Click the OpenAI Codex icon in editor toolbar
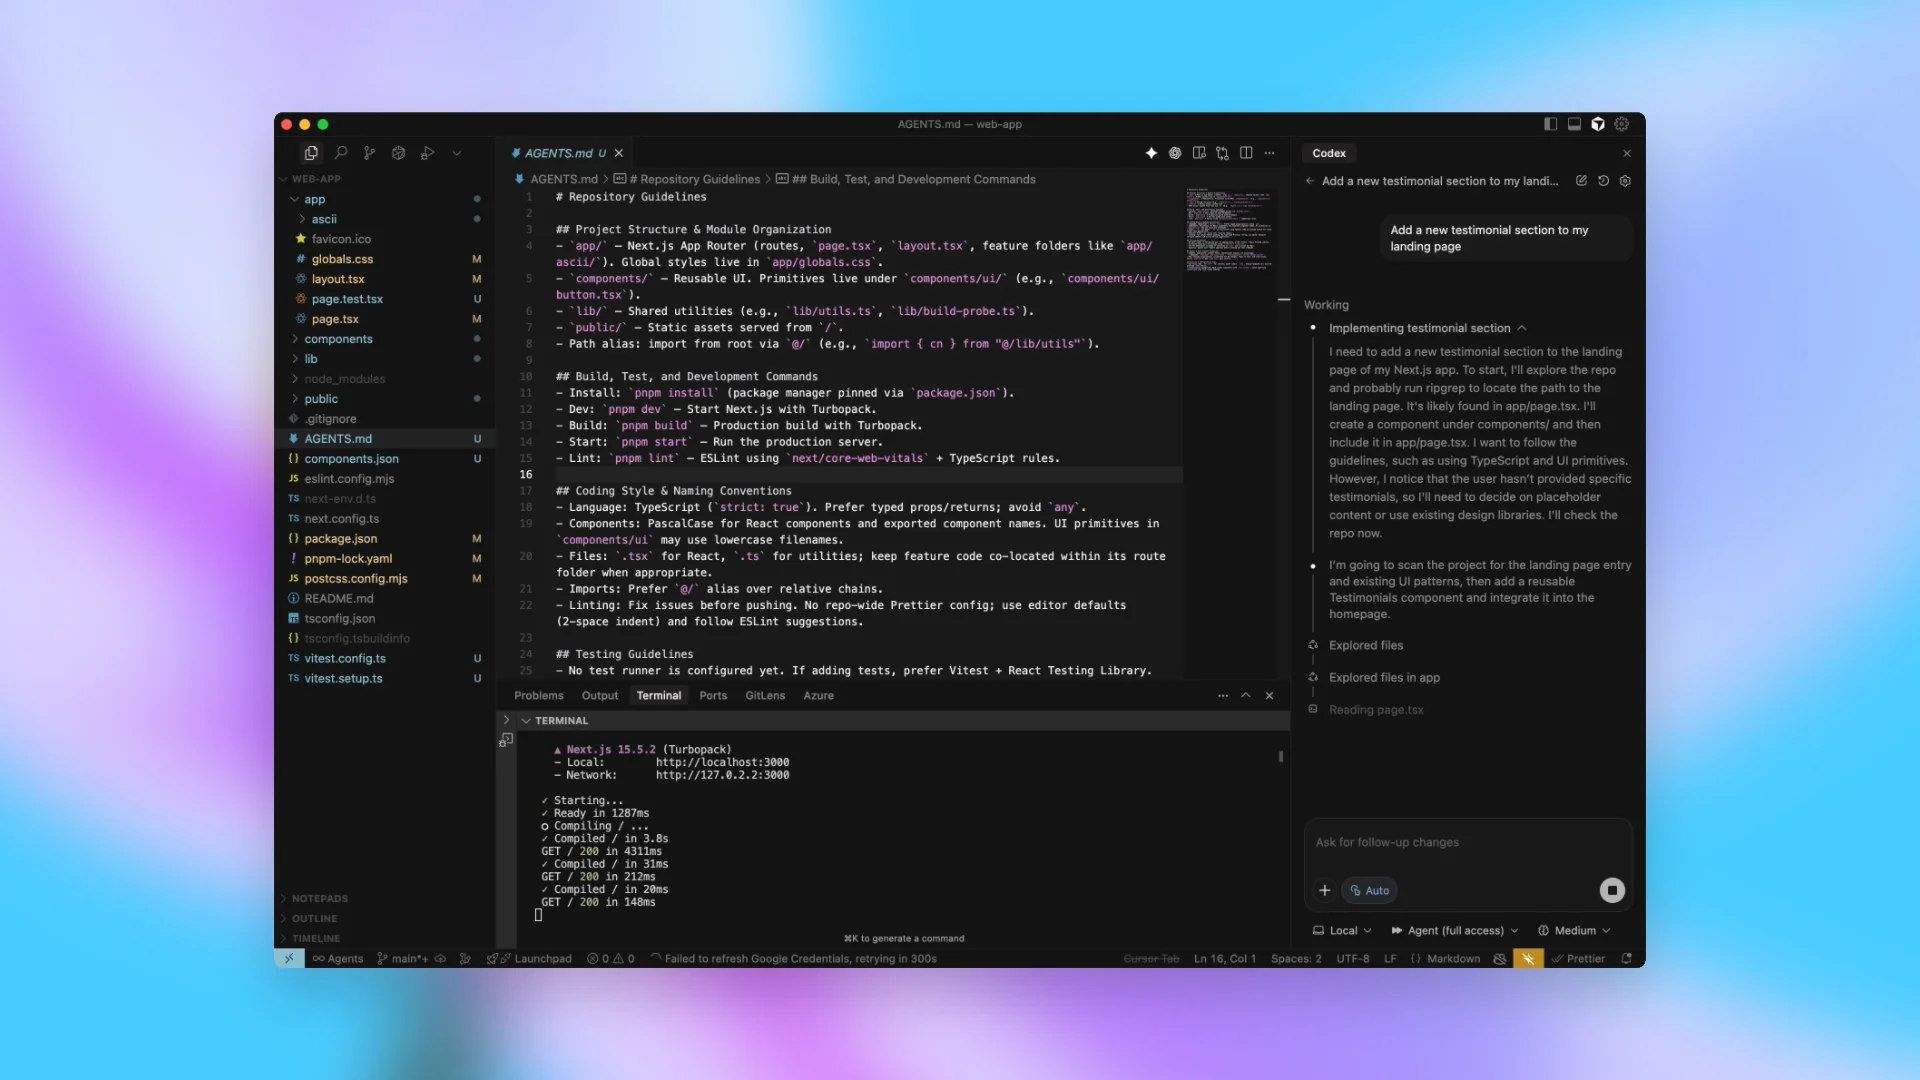The image size is (1920, 1080). (1175, 153)
